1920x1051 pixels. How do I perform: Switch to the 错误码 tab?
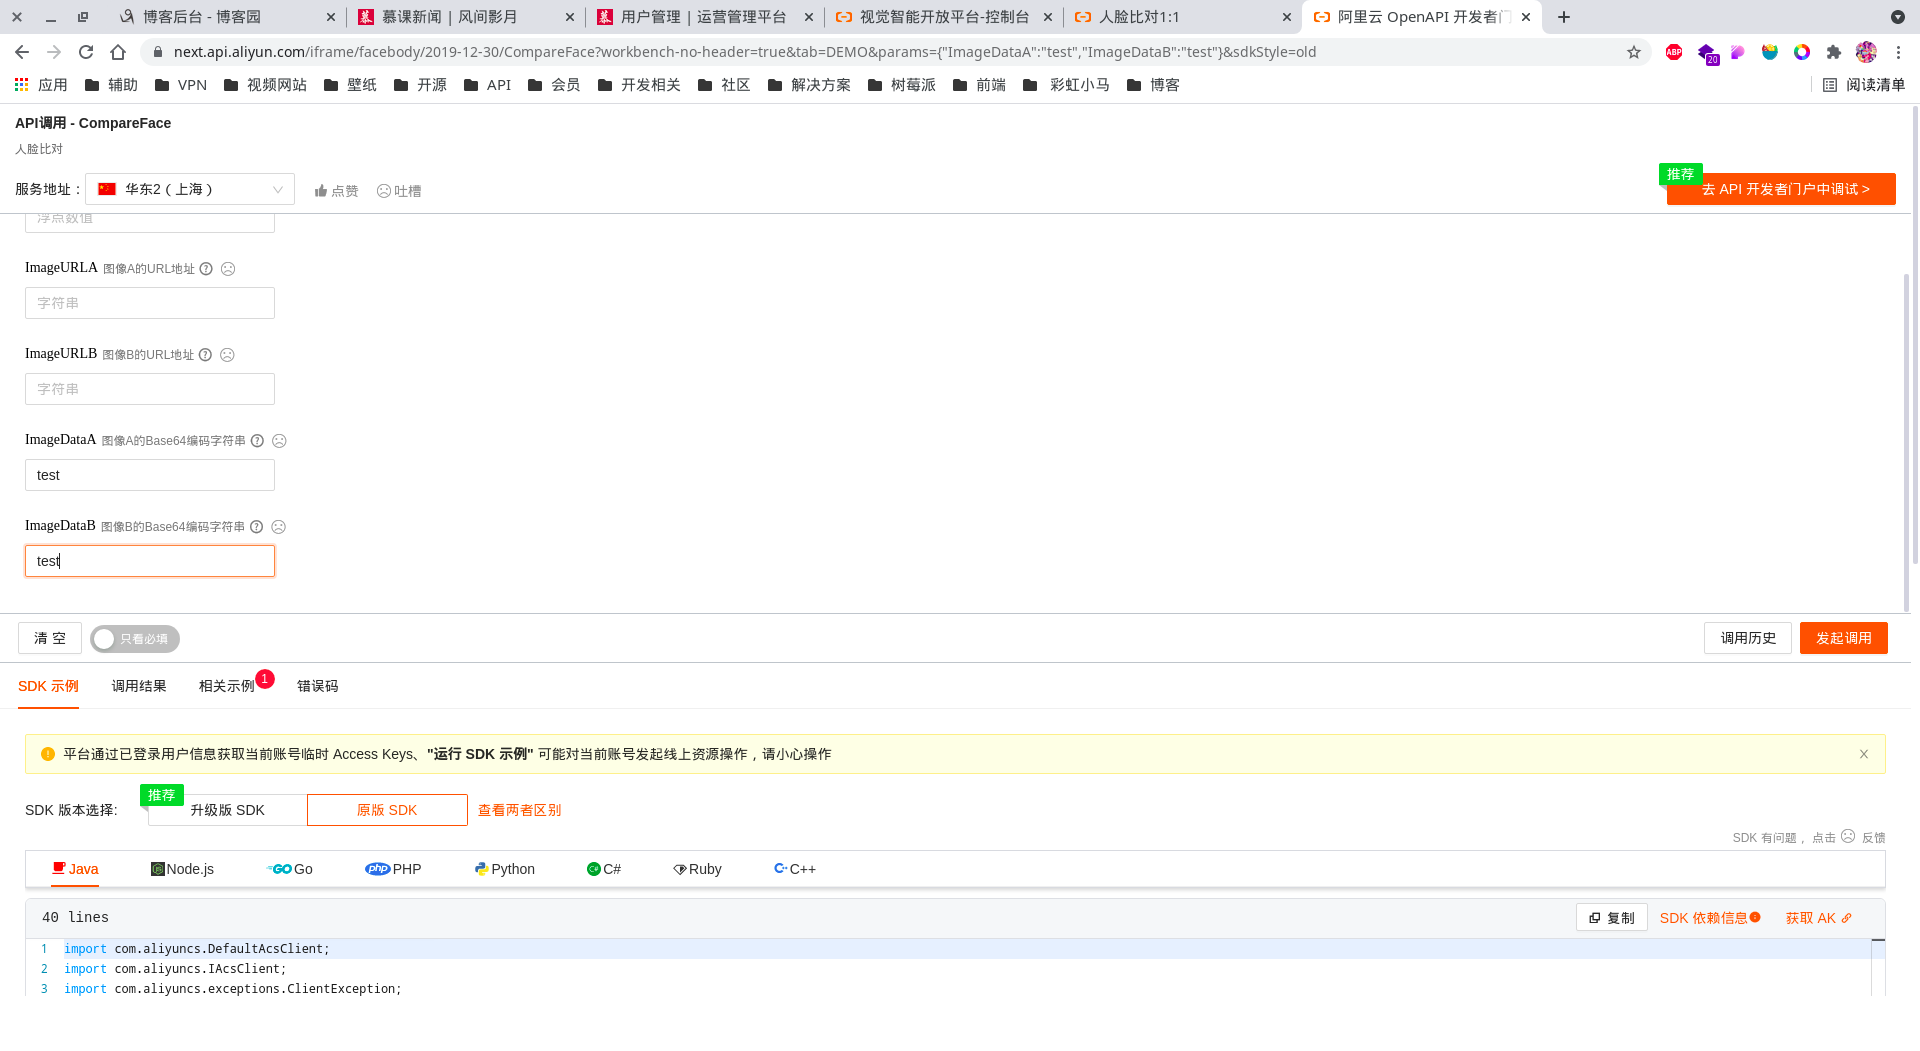pyautogui.click(x=317, y=686)
